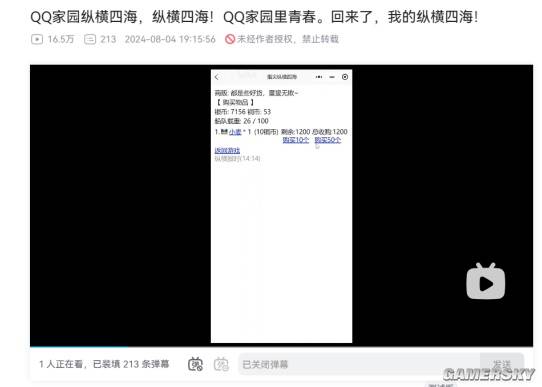Click the 小麦 item link
Image resolution: width=542 pixels, height=387 pixels.
235,132
